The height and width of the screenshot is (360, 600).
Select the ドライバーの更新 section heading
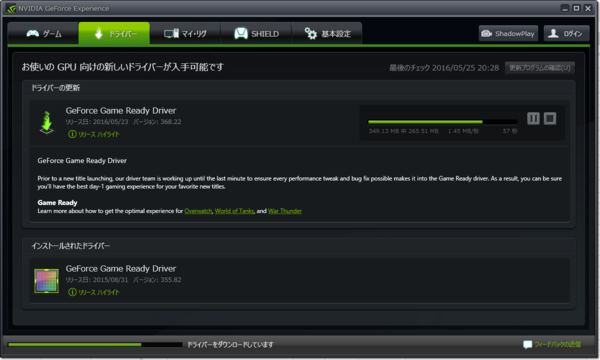(55, 88)
